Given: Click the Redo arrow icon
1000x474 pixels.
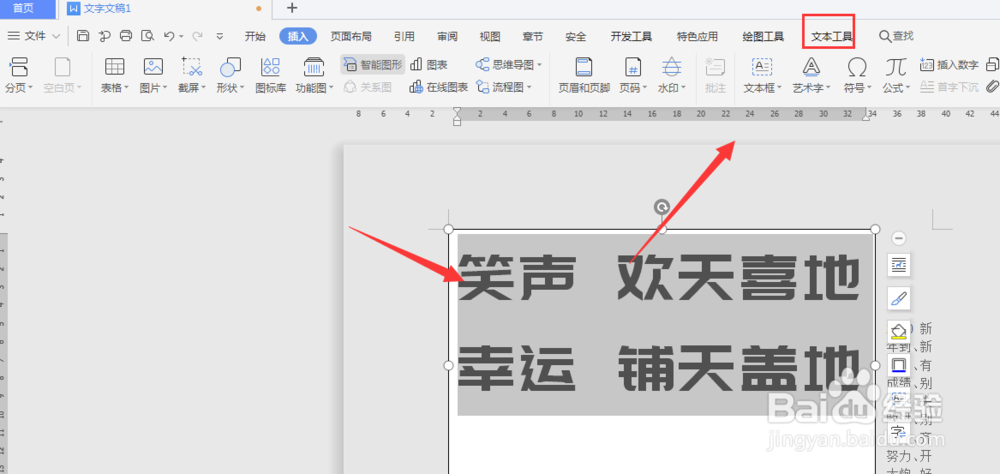Looking at the screenshot, I should click(197, 36).
